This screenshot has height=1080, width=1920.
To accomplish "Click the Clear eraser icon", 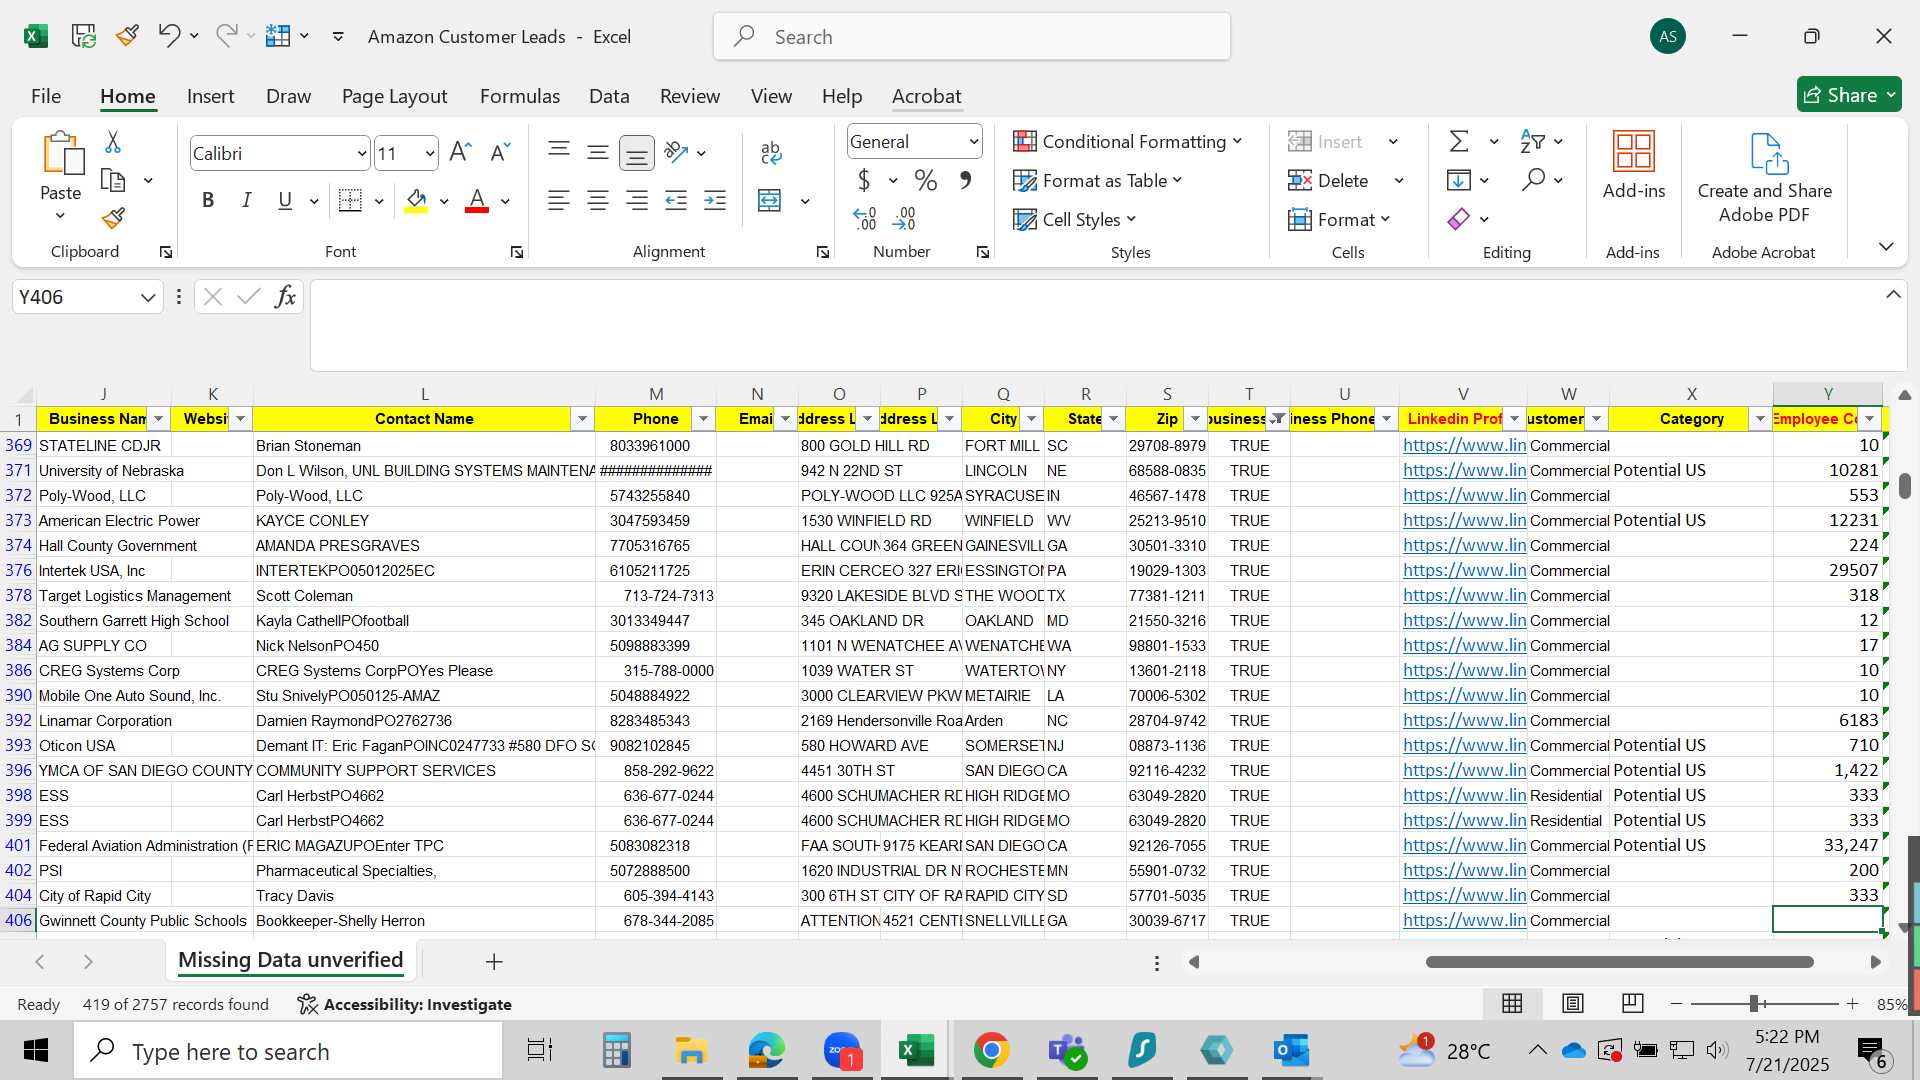I will tap(1459, 219).
